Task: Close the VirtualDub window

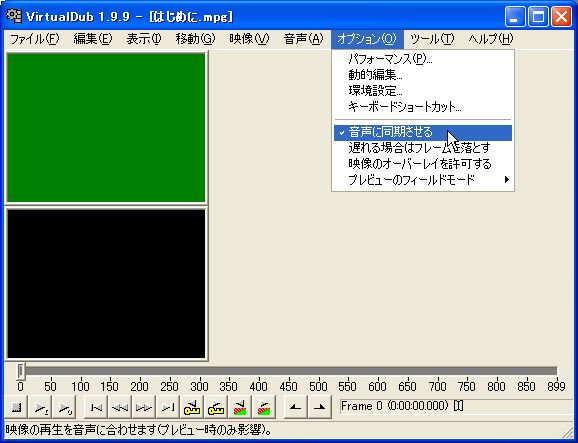Action: [561, 17]
